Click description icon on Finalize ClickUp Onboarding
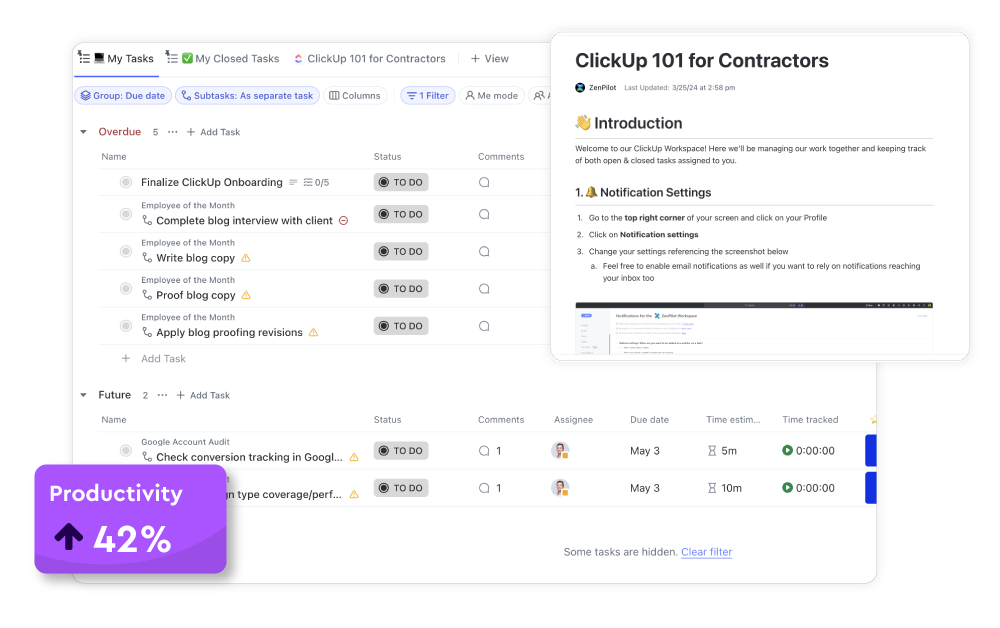The height and width of the screenshot is (628, 1000). pyautogui.click(x=293, y=182)
